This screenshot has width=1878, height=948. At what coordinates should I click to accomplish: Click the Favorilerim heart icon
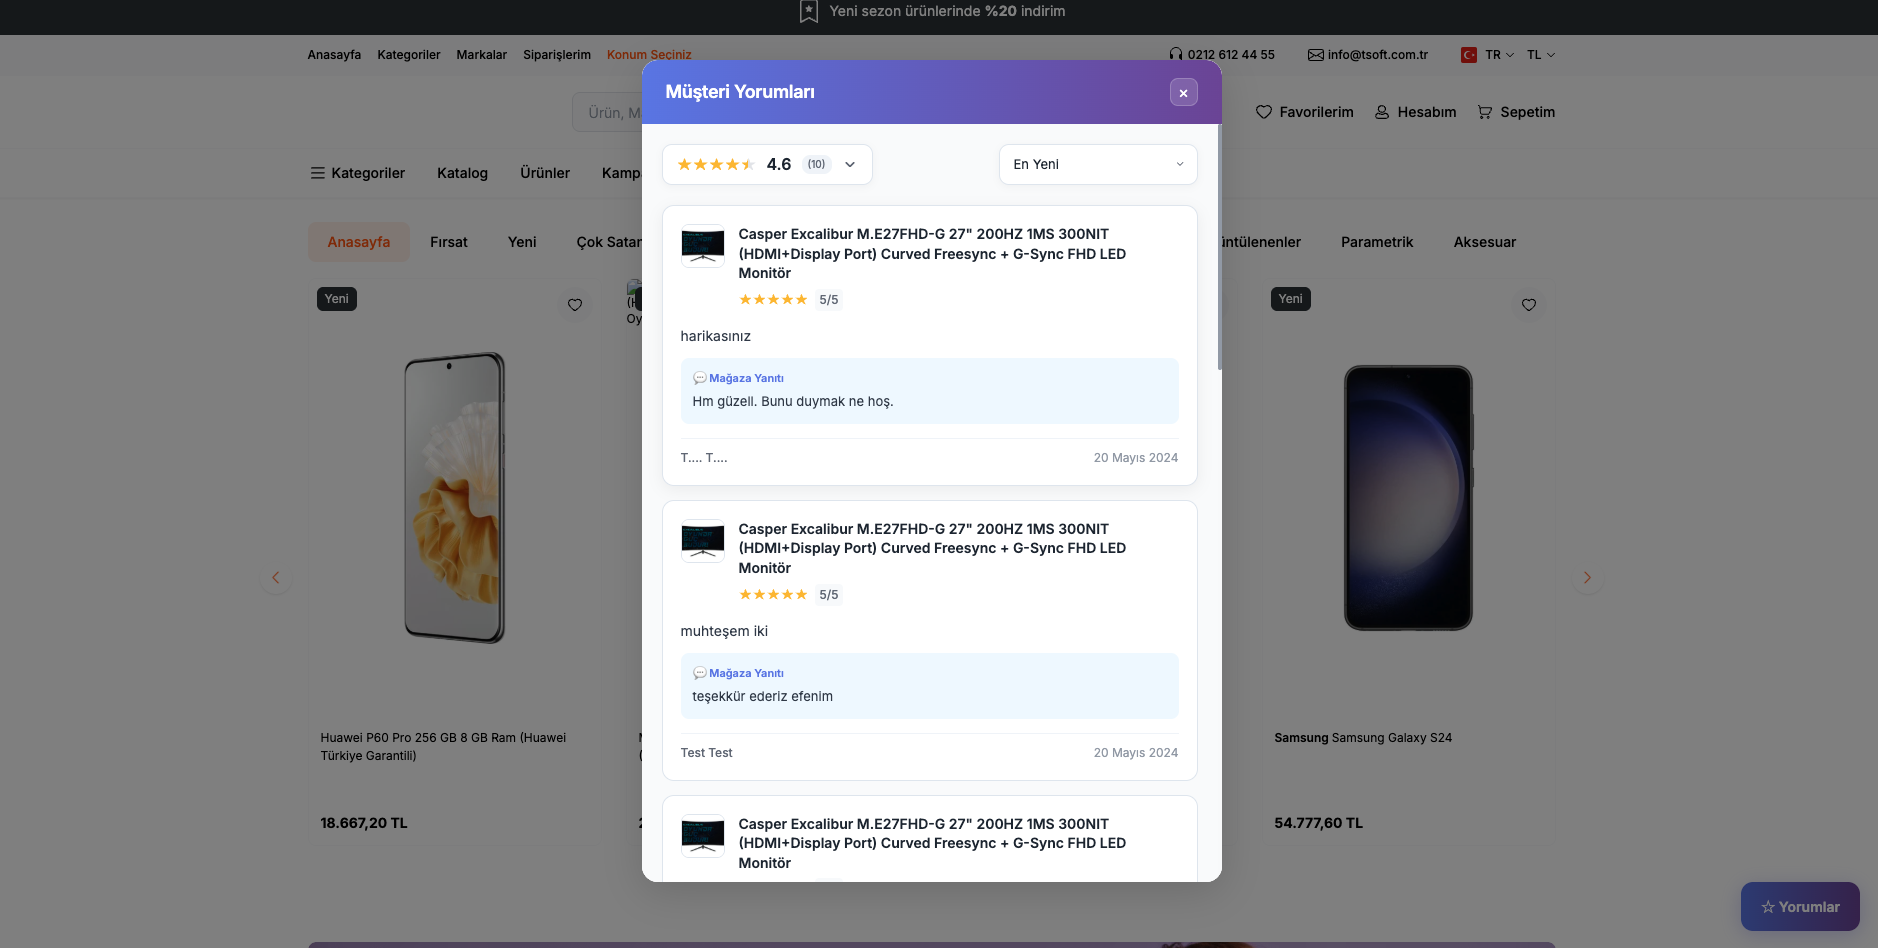(1264, 112)
